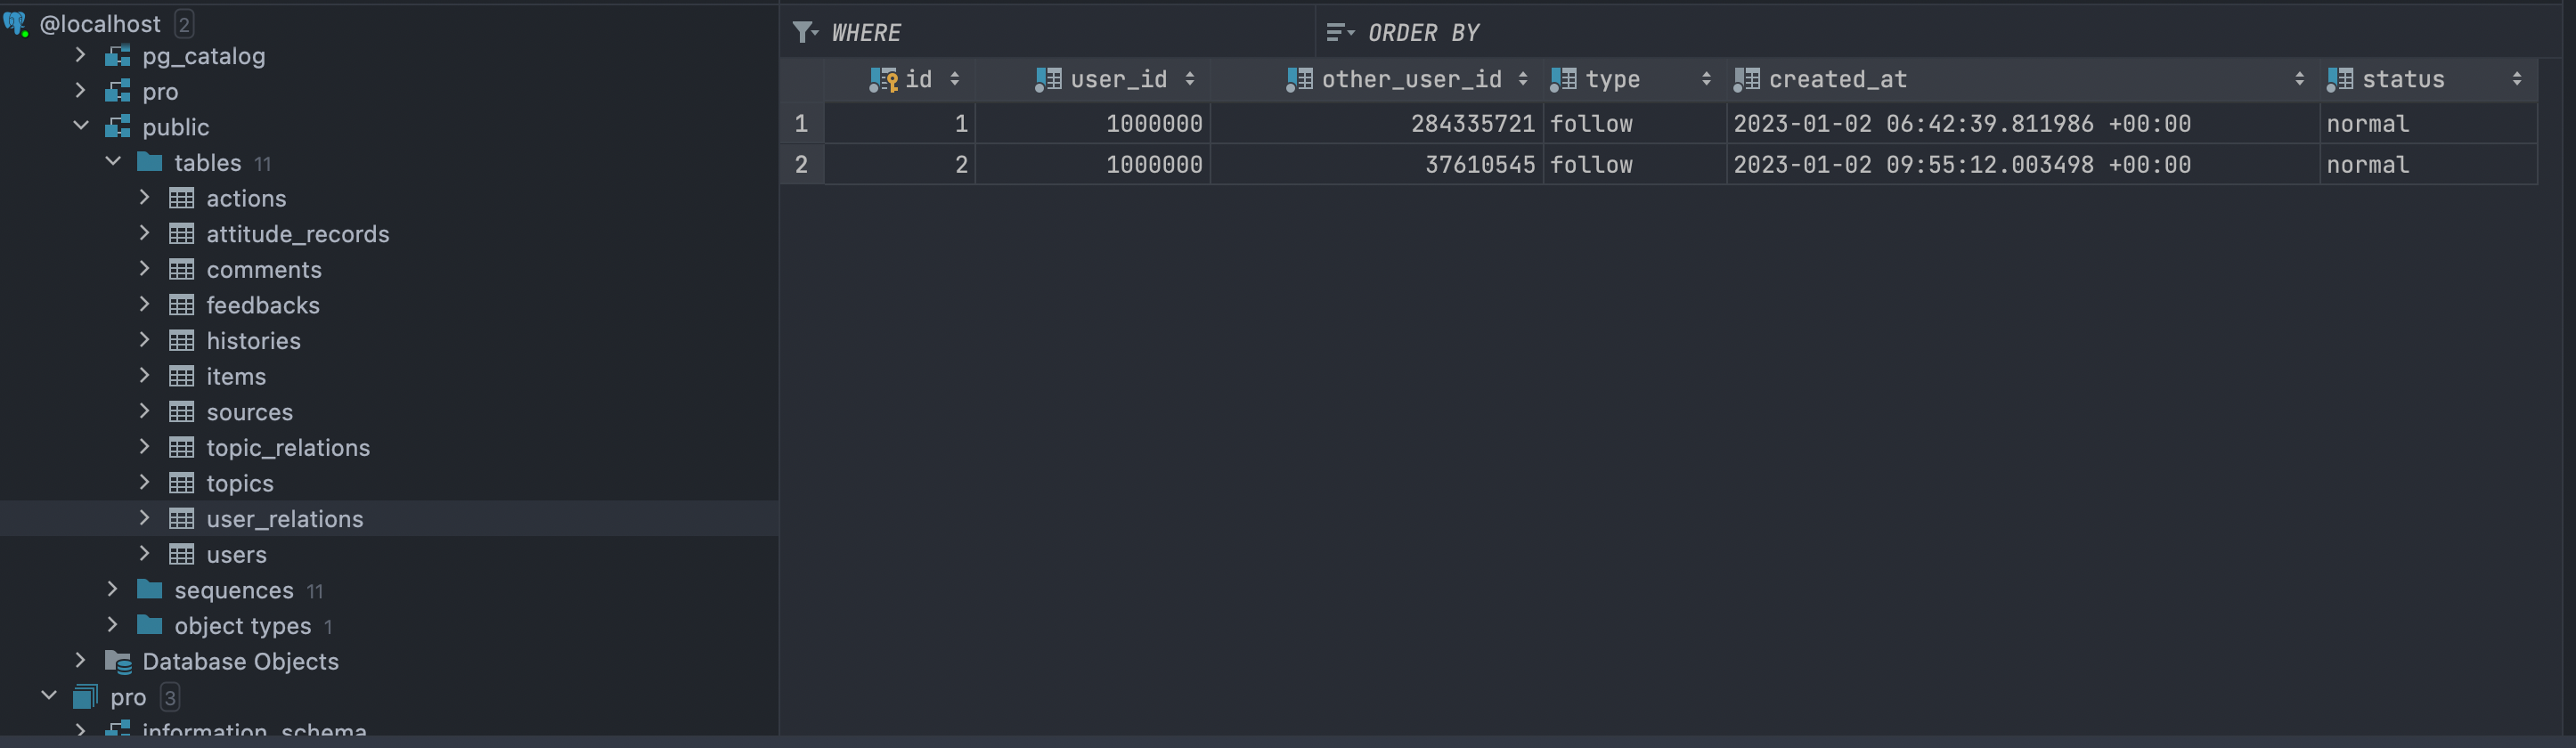
Task: Click the sources table icon
Action: (x=182, y=412)
